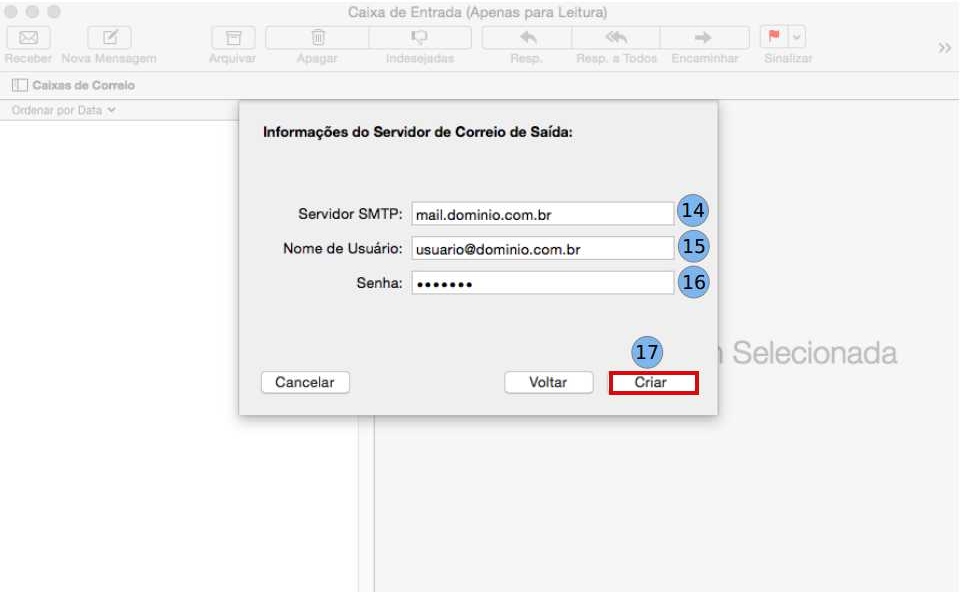
Task: Click the Arquivar archive box icon
Action: [233, 38]
